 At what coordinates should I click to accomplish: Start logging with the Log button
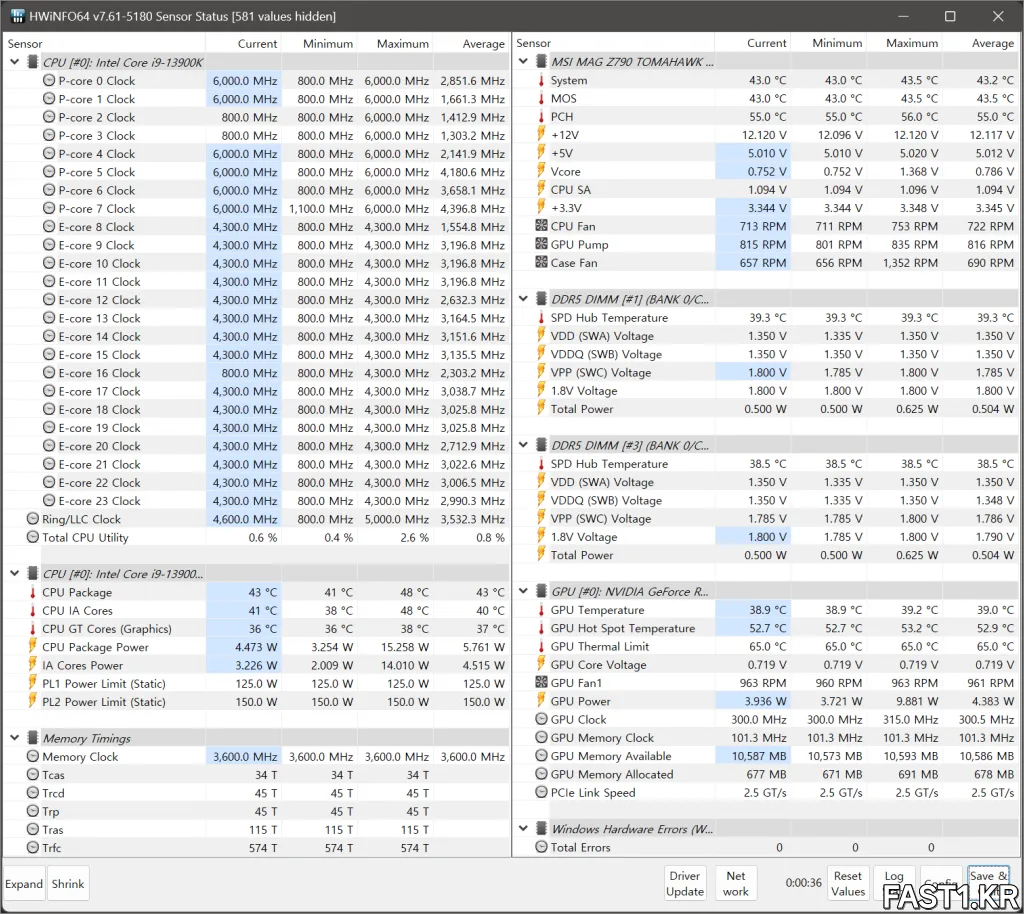894,884
